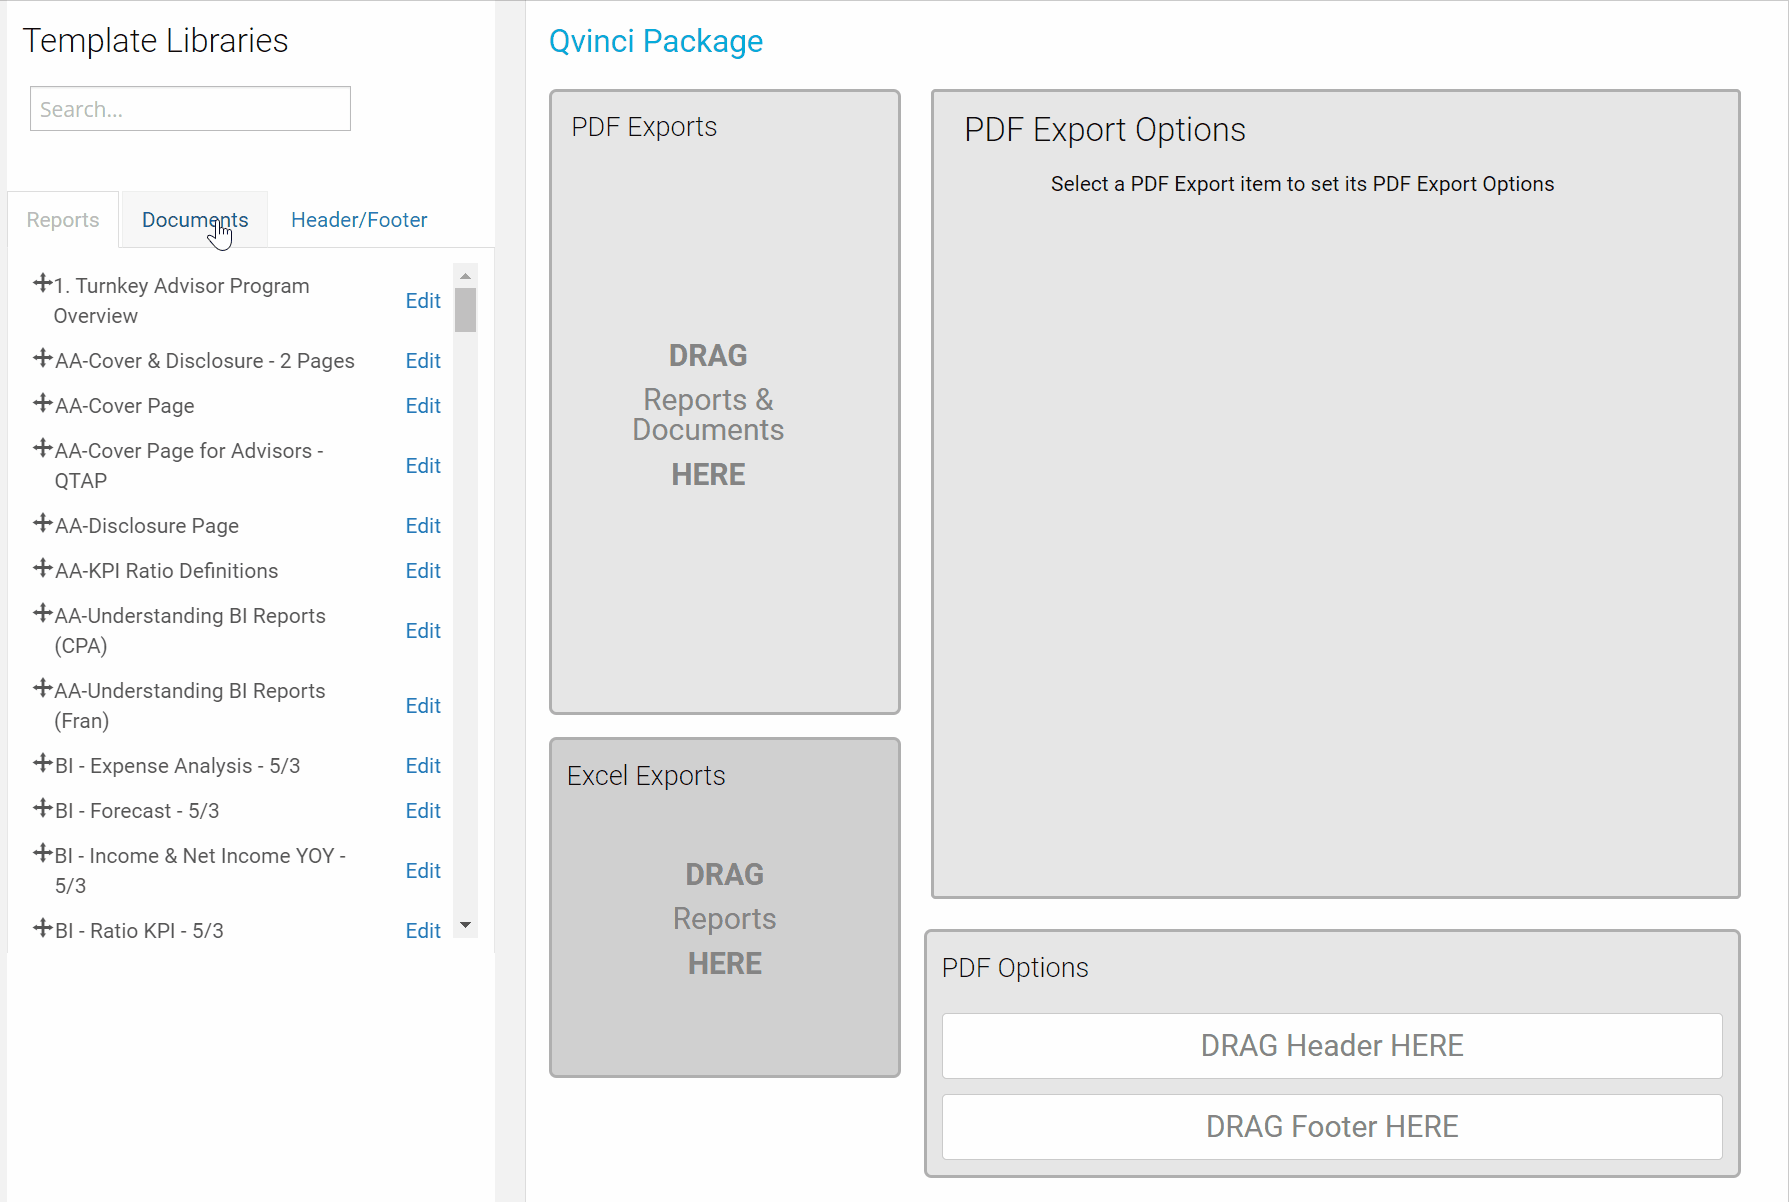Click Edit for BI - Expense Analysis - 5/3
1789x1202 pixels.
click(x=423, y=766)
